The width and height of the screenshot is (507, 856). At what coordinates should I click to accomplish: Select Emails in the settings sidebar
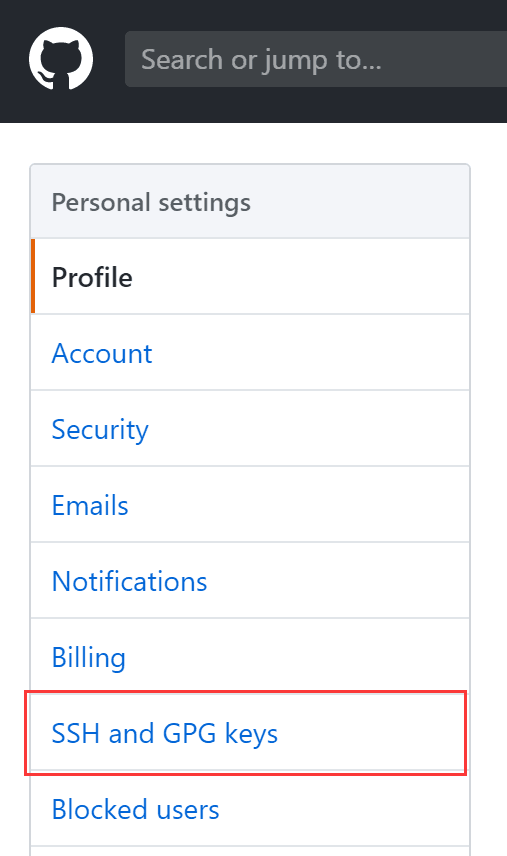pyautogui.click(x=250, y=504)
